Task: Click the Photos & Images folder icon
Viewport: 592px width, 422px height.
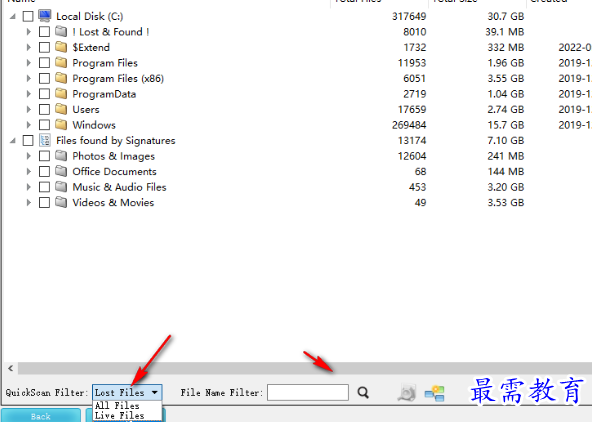Action: click(x=61, y=156)
